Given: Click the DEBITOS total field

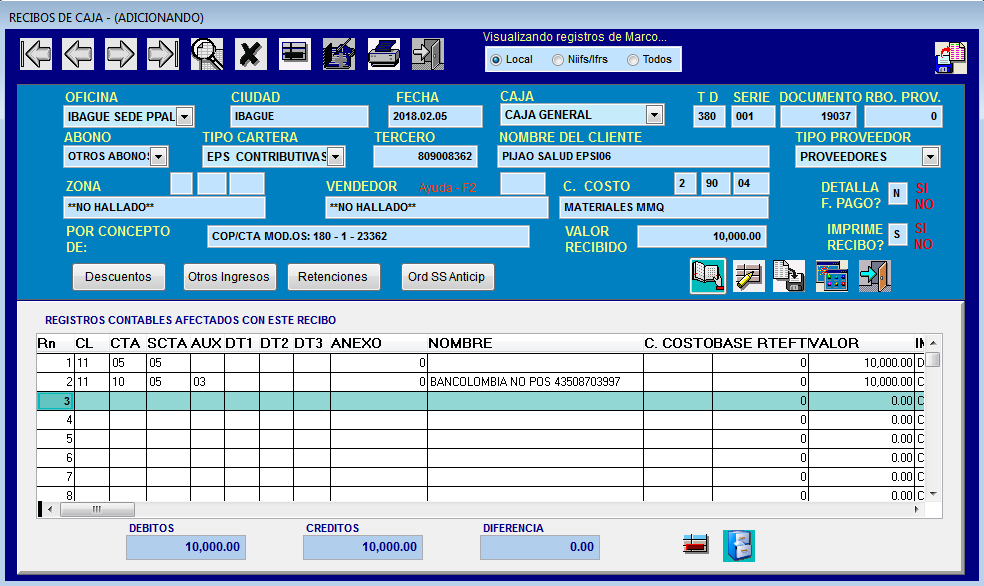Looking at the screenshot, I should (x=186, y=547).
